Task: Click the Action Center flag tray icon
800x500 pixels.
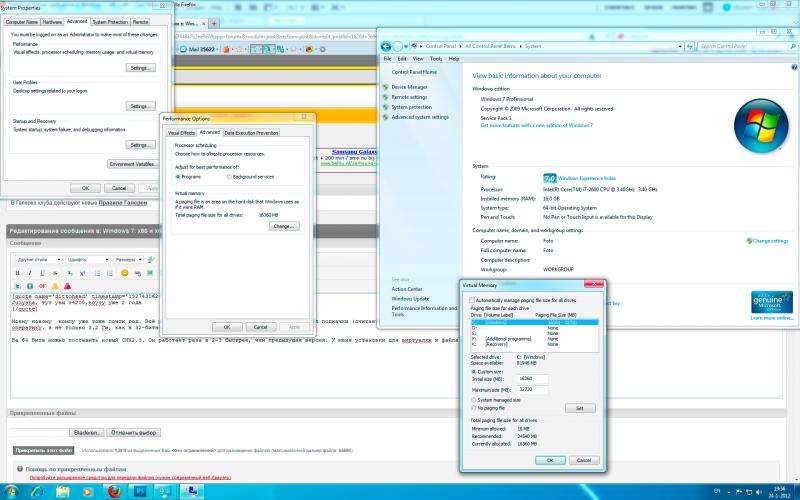Action: pyautogui.click(x=738, y=492)
